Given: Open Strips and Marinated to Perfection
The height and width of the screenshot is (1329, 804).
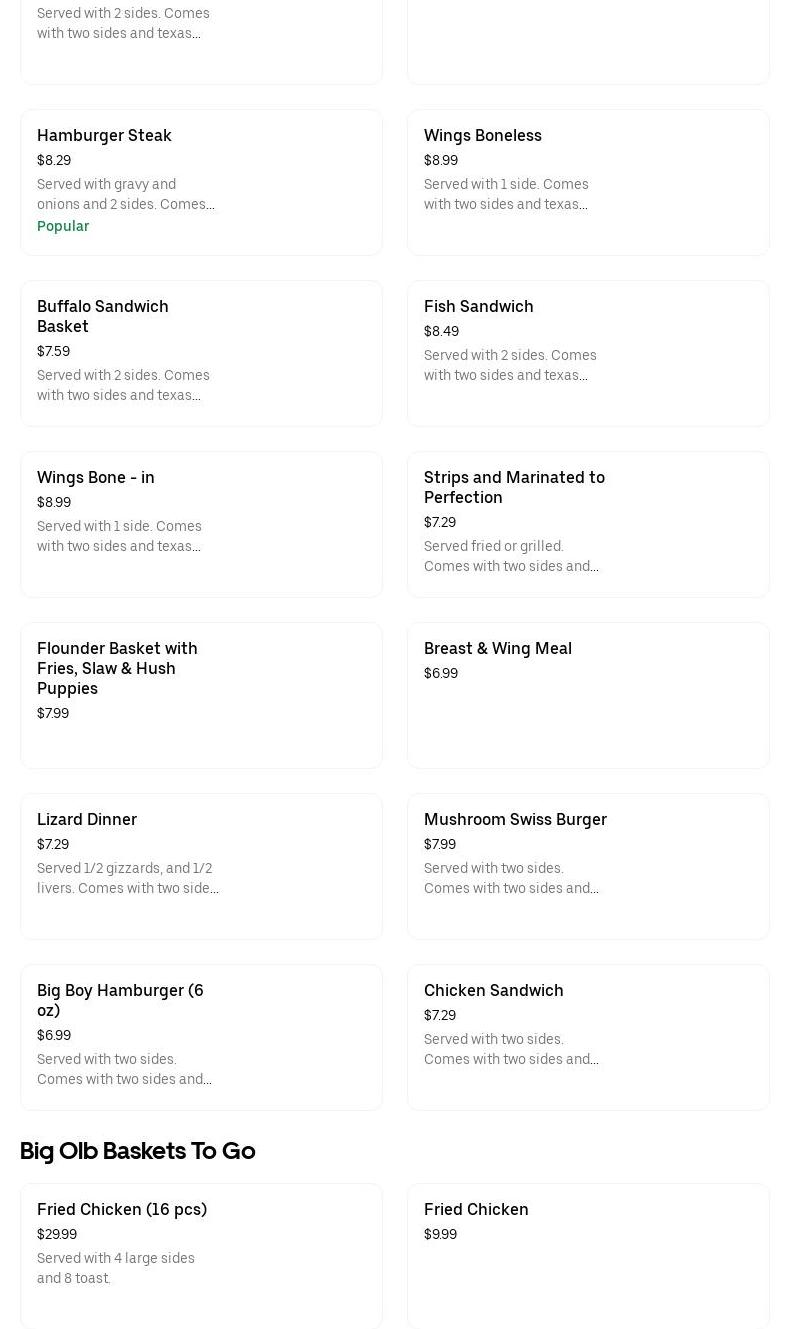Looking at the screenshot, I should coord(514,487).
